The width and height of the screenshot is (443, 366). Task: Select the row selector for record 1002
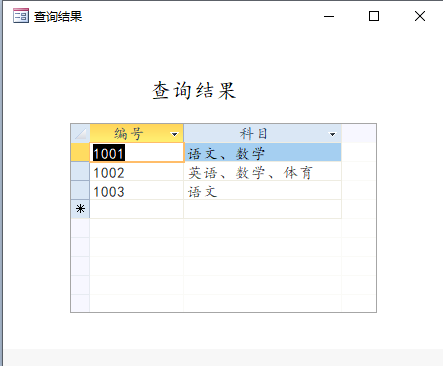(x=80, y=172)
